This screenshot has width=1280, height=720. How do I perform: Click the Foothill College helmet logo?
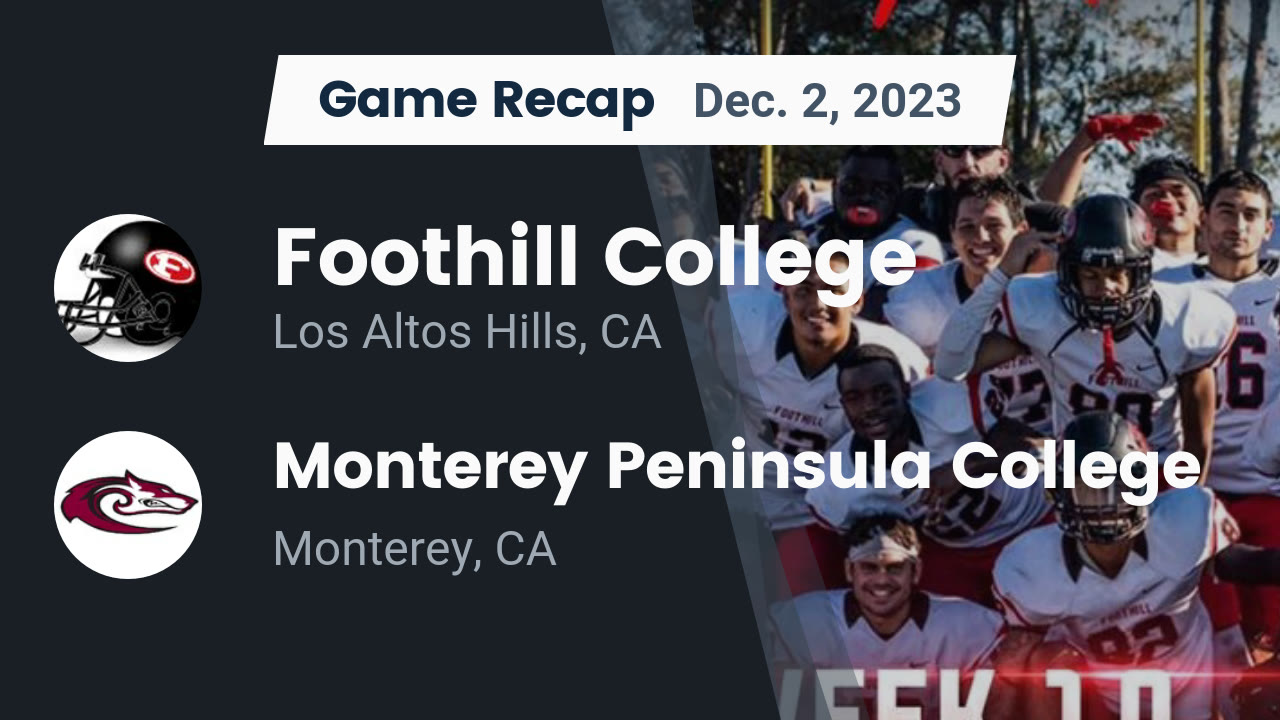(x=128, y=288)
